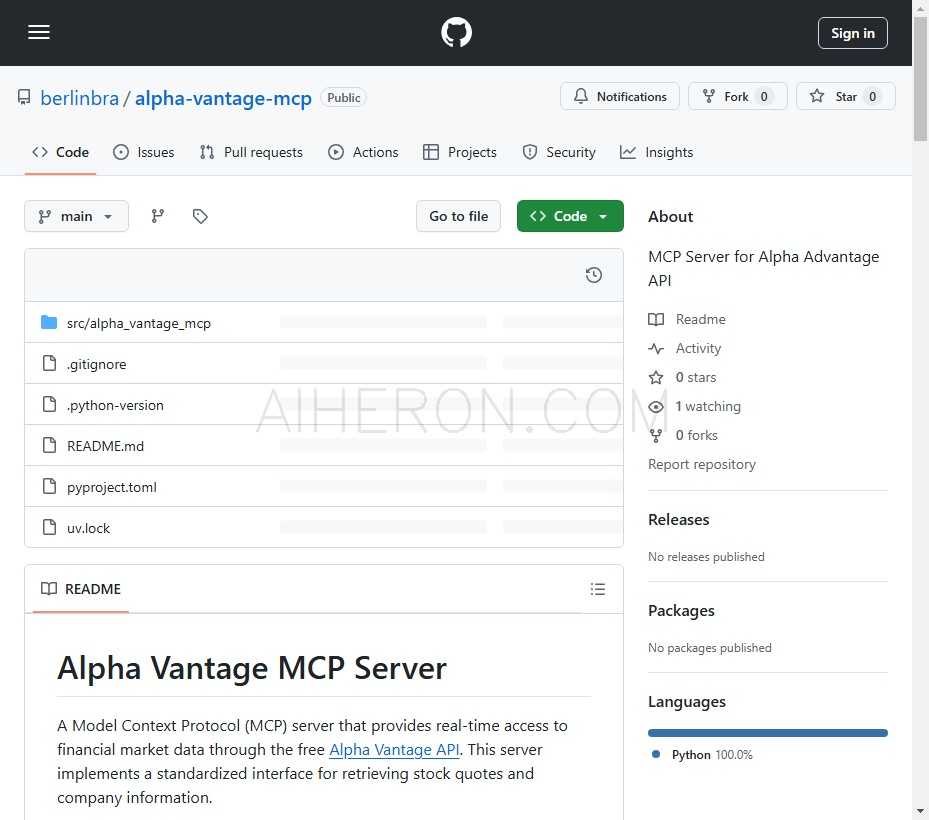
Task: Toggle watching via the 1 watching entry
Action: (707, 406)
